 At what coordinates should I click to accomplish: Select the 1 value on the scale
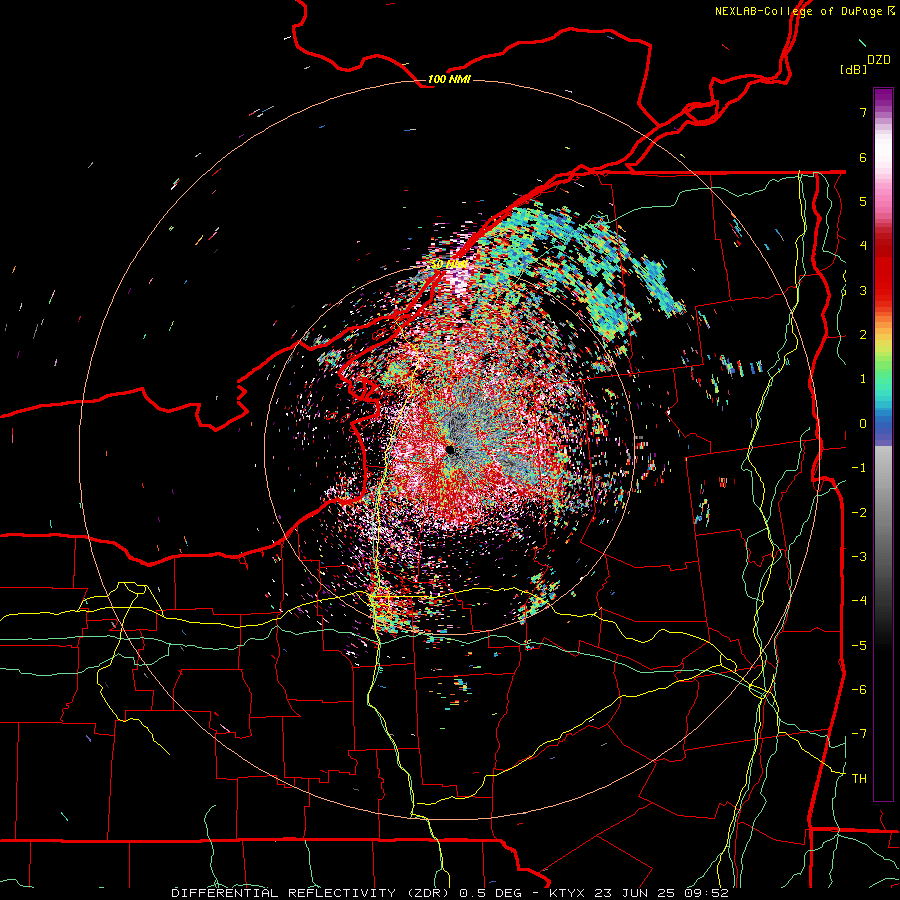(x=863, y=379)
